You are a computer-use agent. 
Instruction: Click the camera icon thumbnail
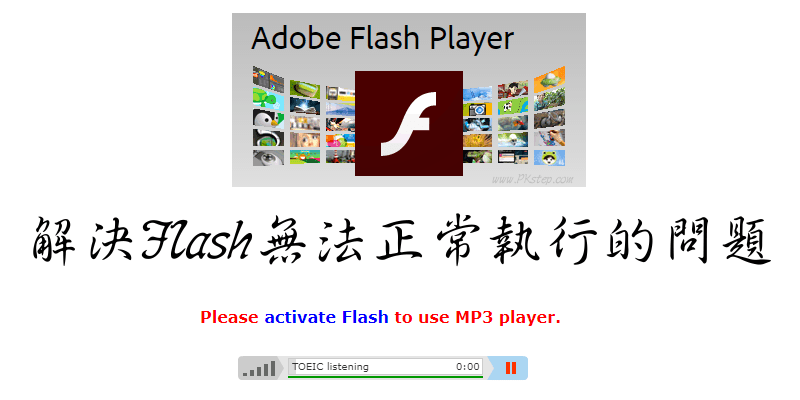[x=478, y=109]
